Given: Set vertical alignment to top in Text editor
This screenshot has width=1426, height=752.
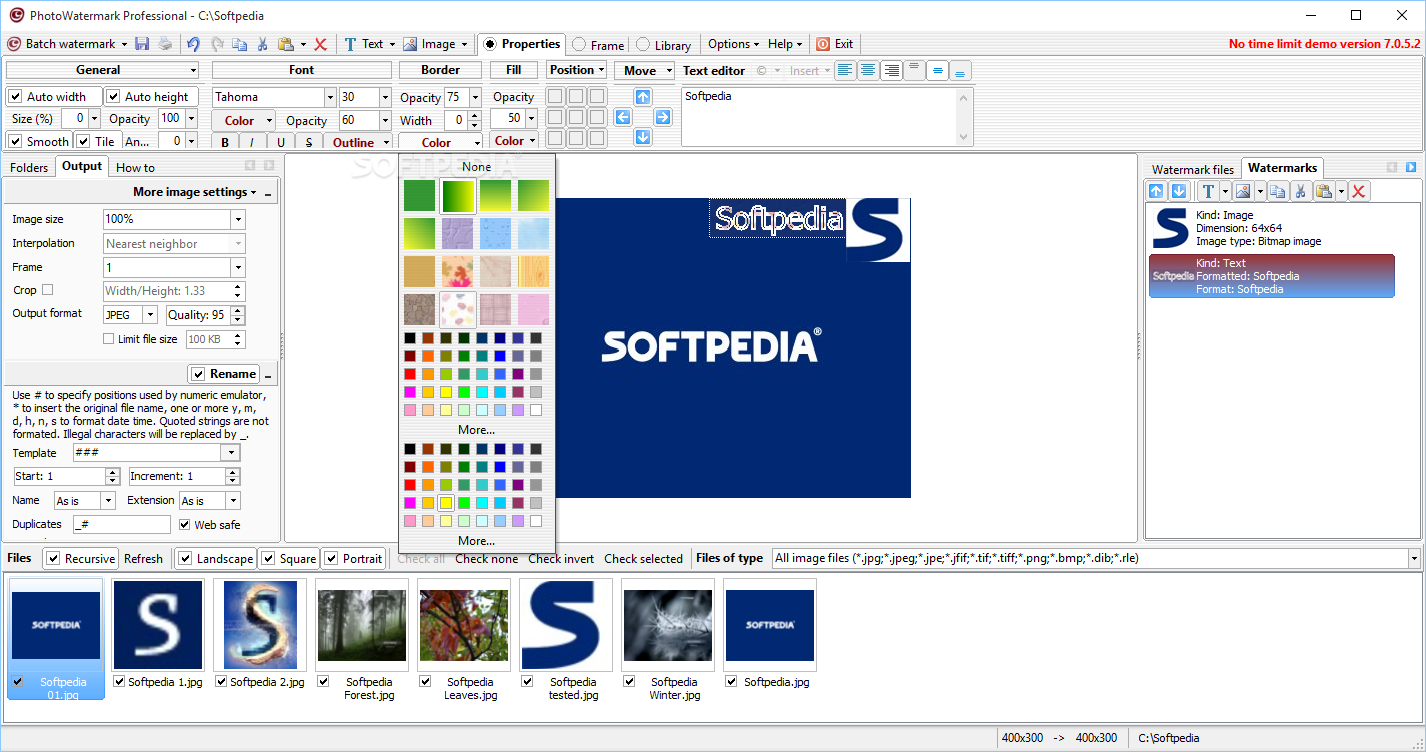Looking at the screenshot, I should point(914,70).
